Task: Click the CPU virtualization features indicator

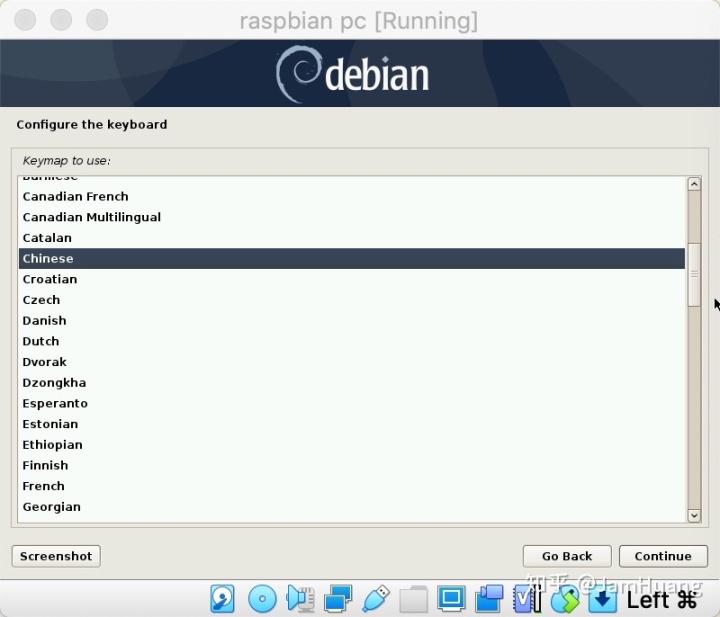Action: tap(527, 599)
